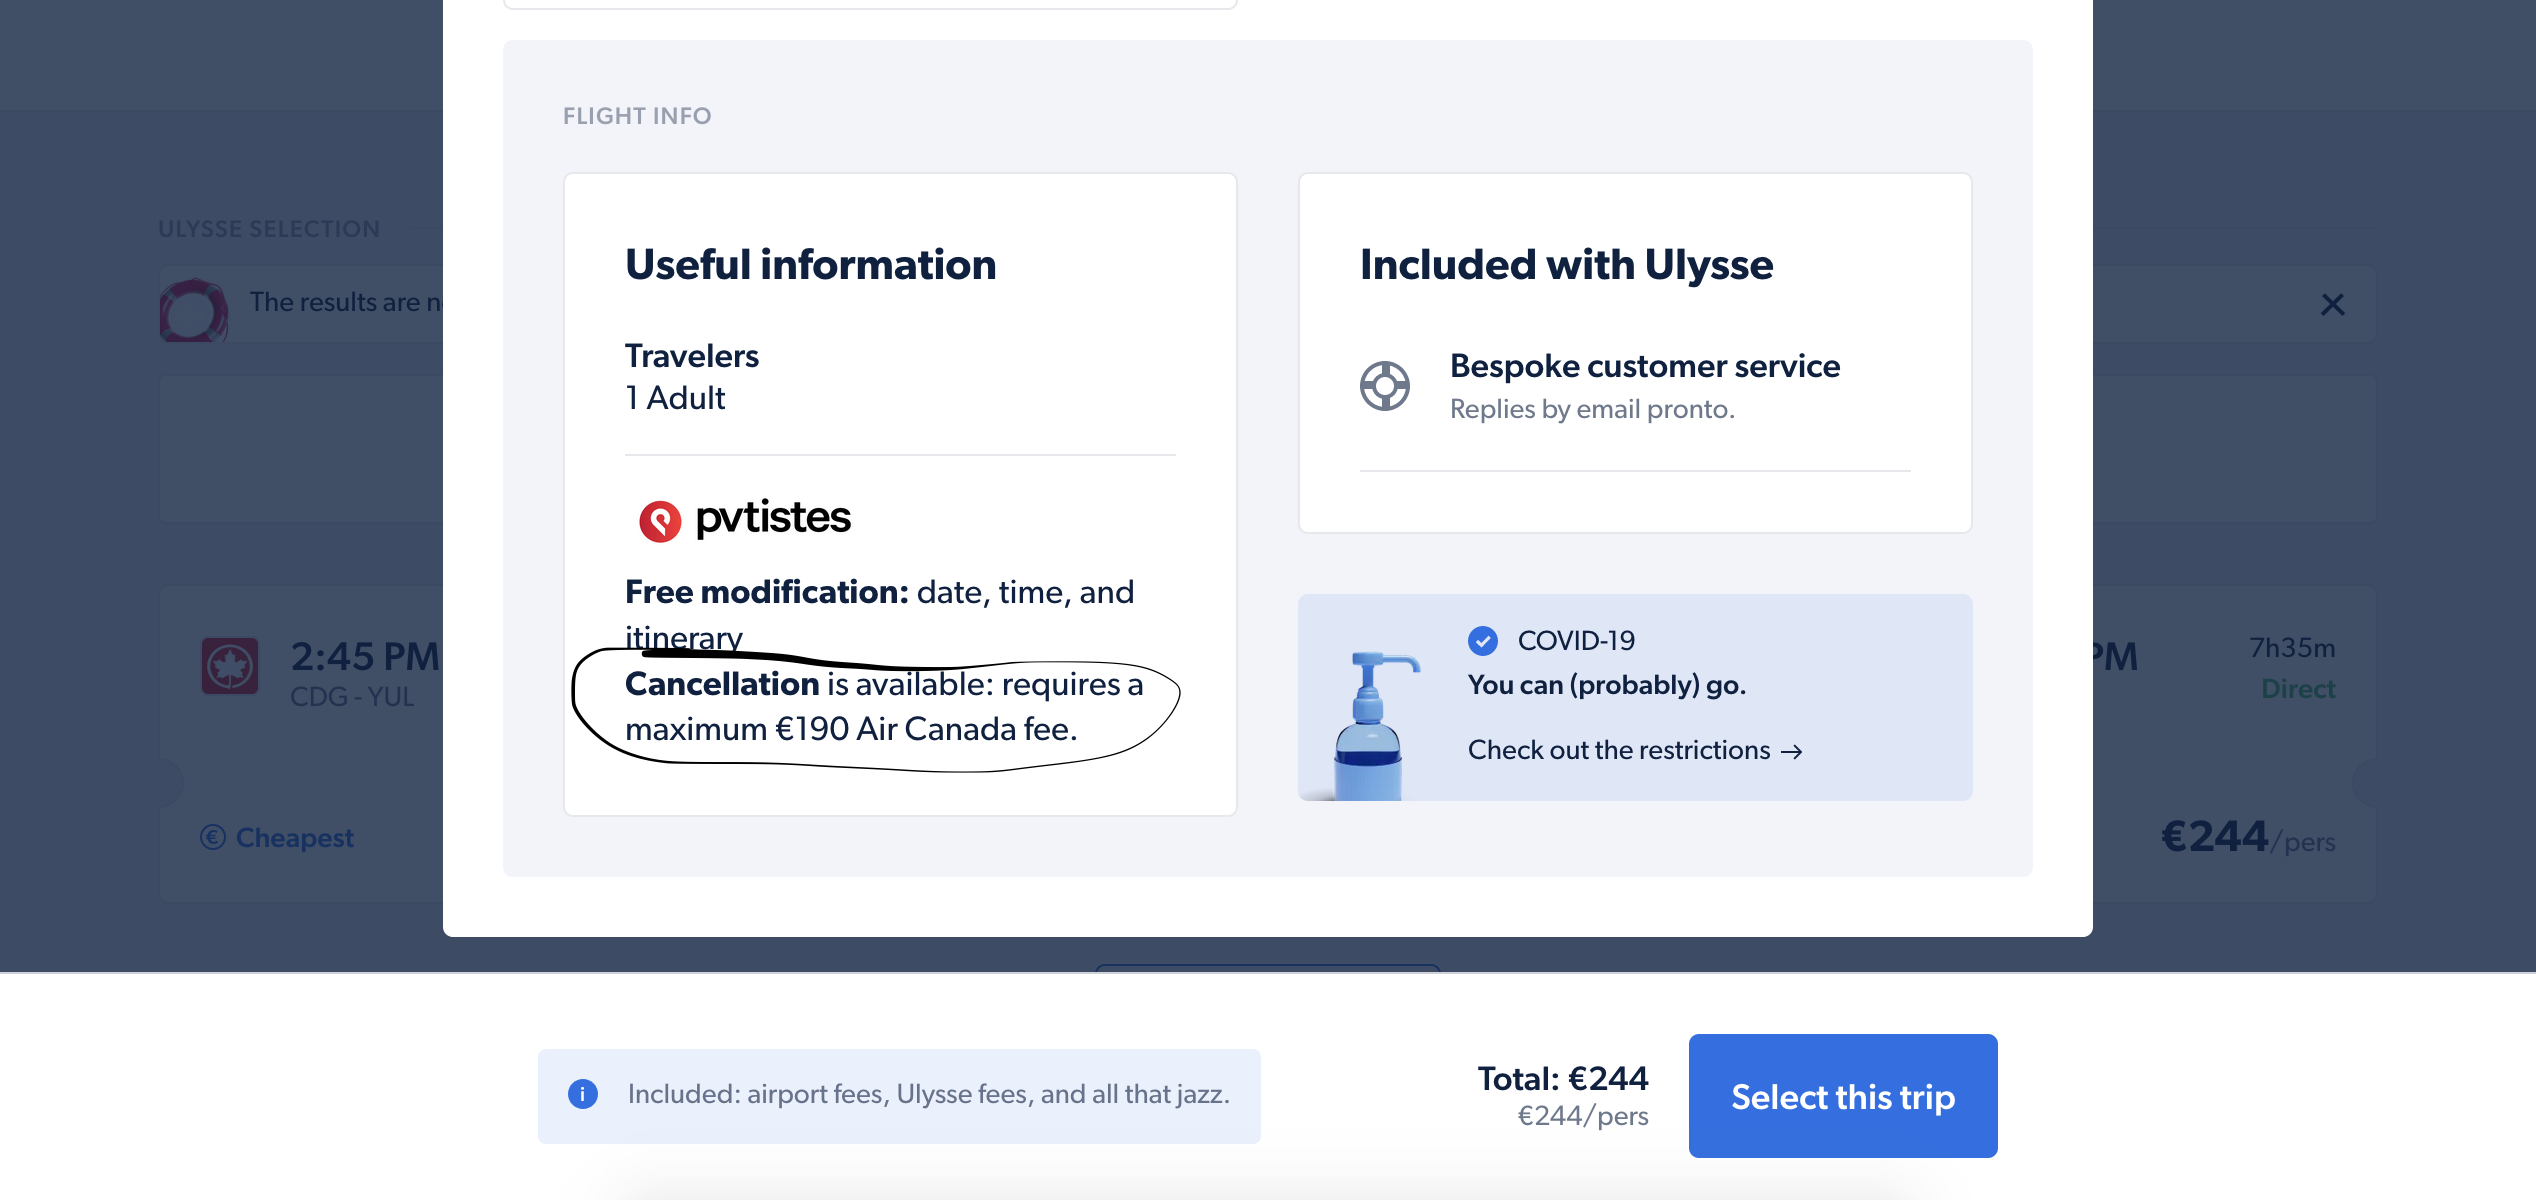
Task: Click the lifebuoy customer service icon
Action: point(1384,385)
